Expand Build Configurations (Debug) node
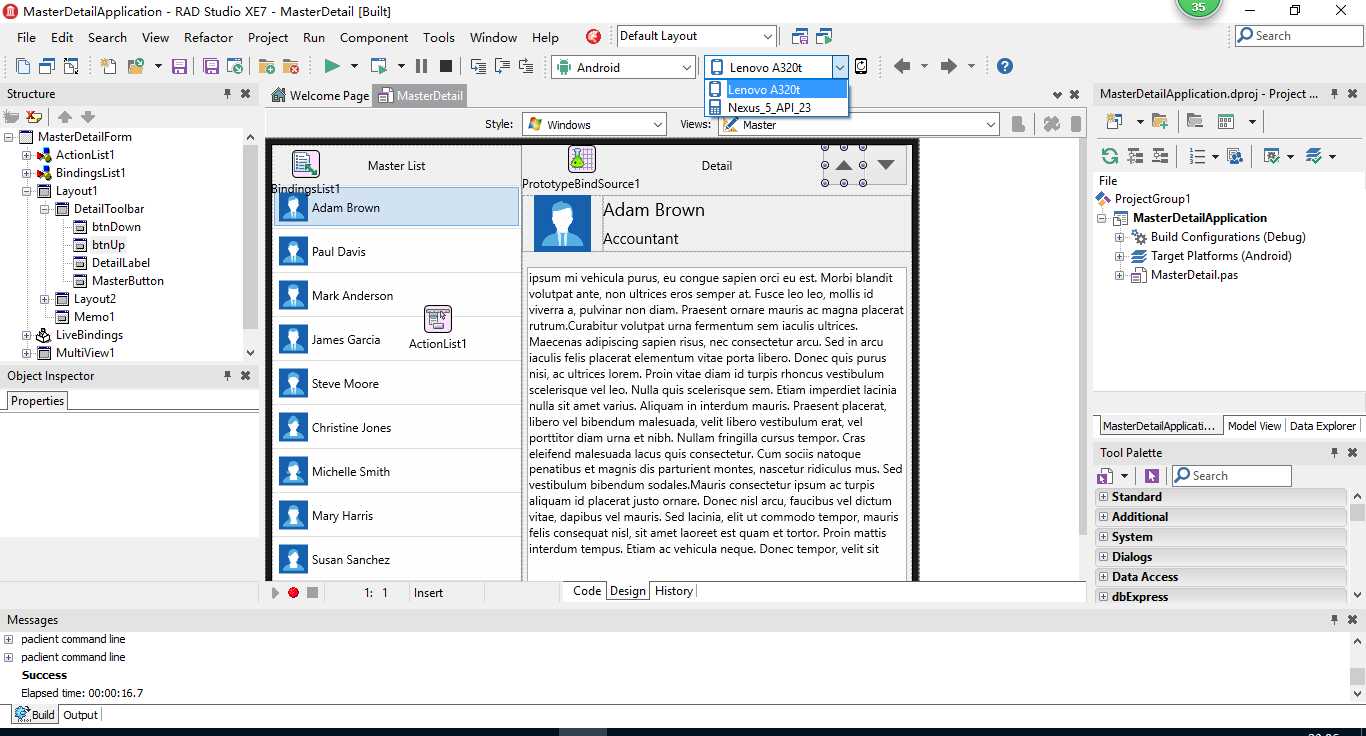Image resolution: width=1366 pixels, height=736 pixels. pyautogui.click(x=1120, y=237)
